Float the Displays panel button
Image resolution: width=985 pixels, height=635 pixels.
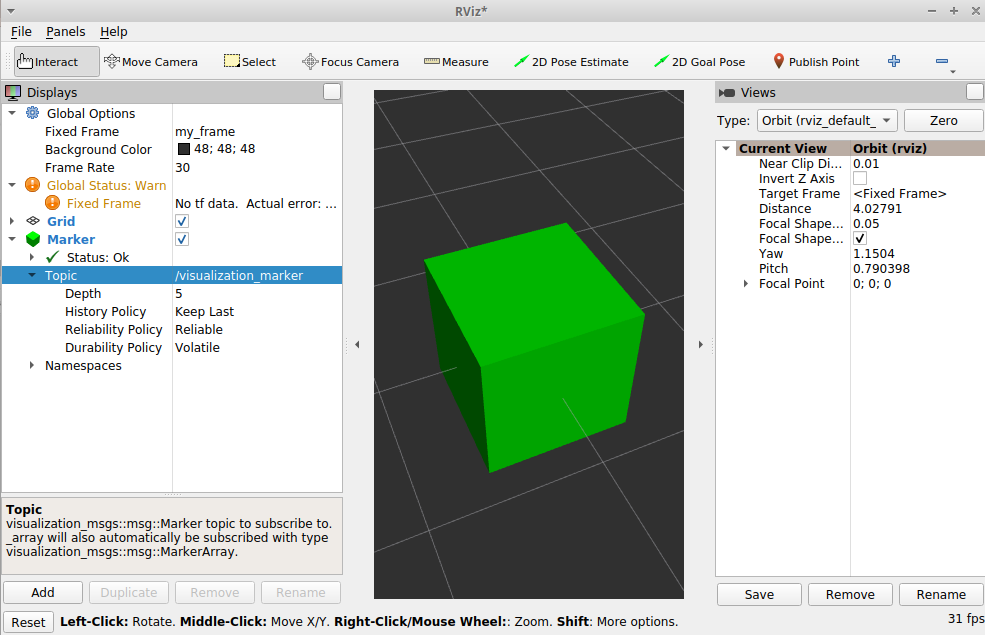332,92
